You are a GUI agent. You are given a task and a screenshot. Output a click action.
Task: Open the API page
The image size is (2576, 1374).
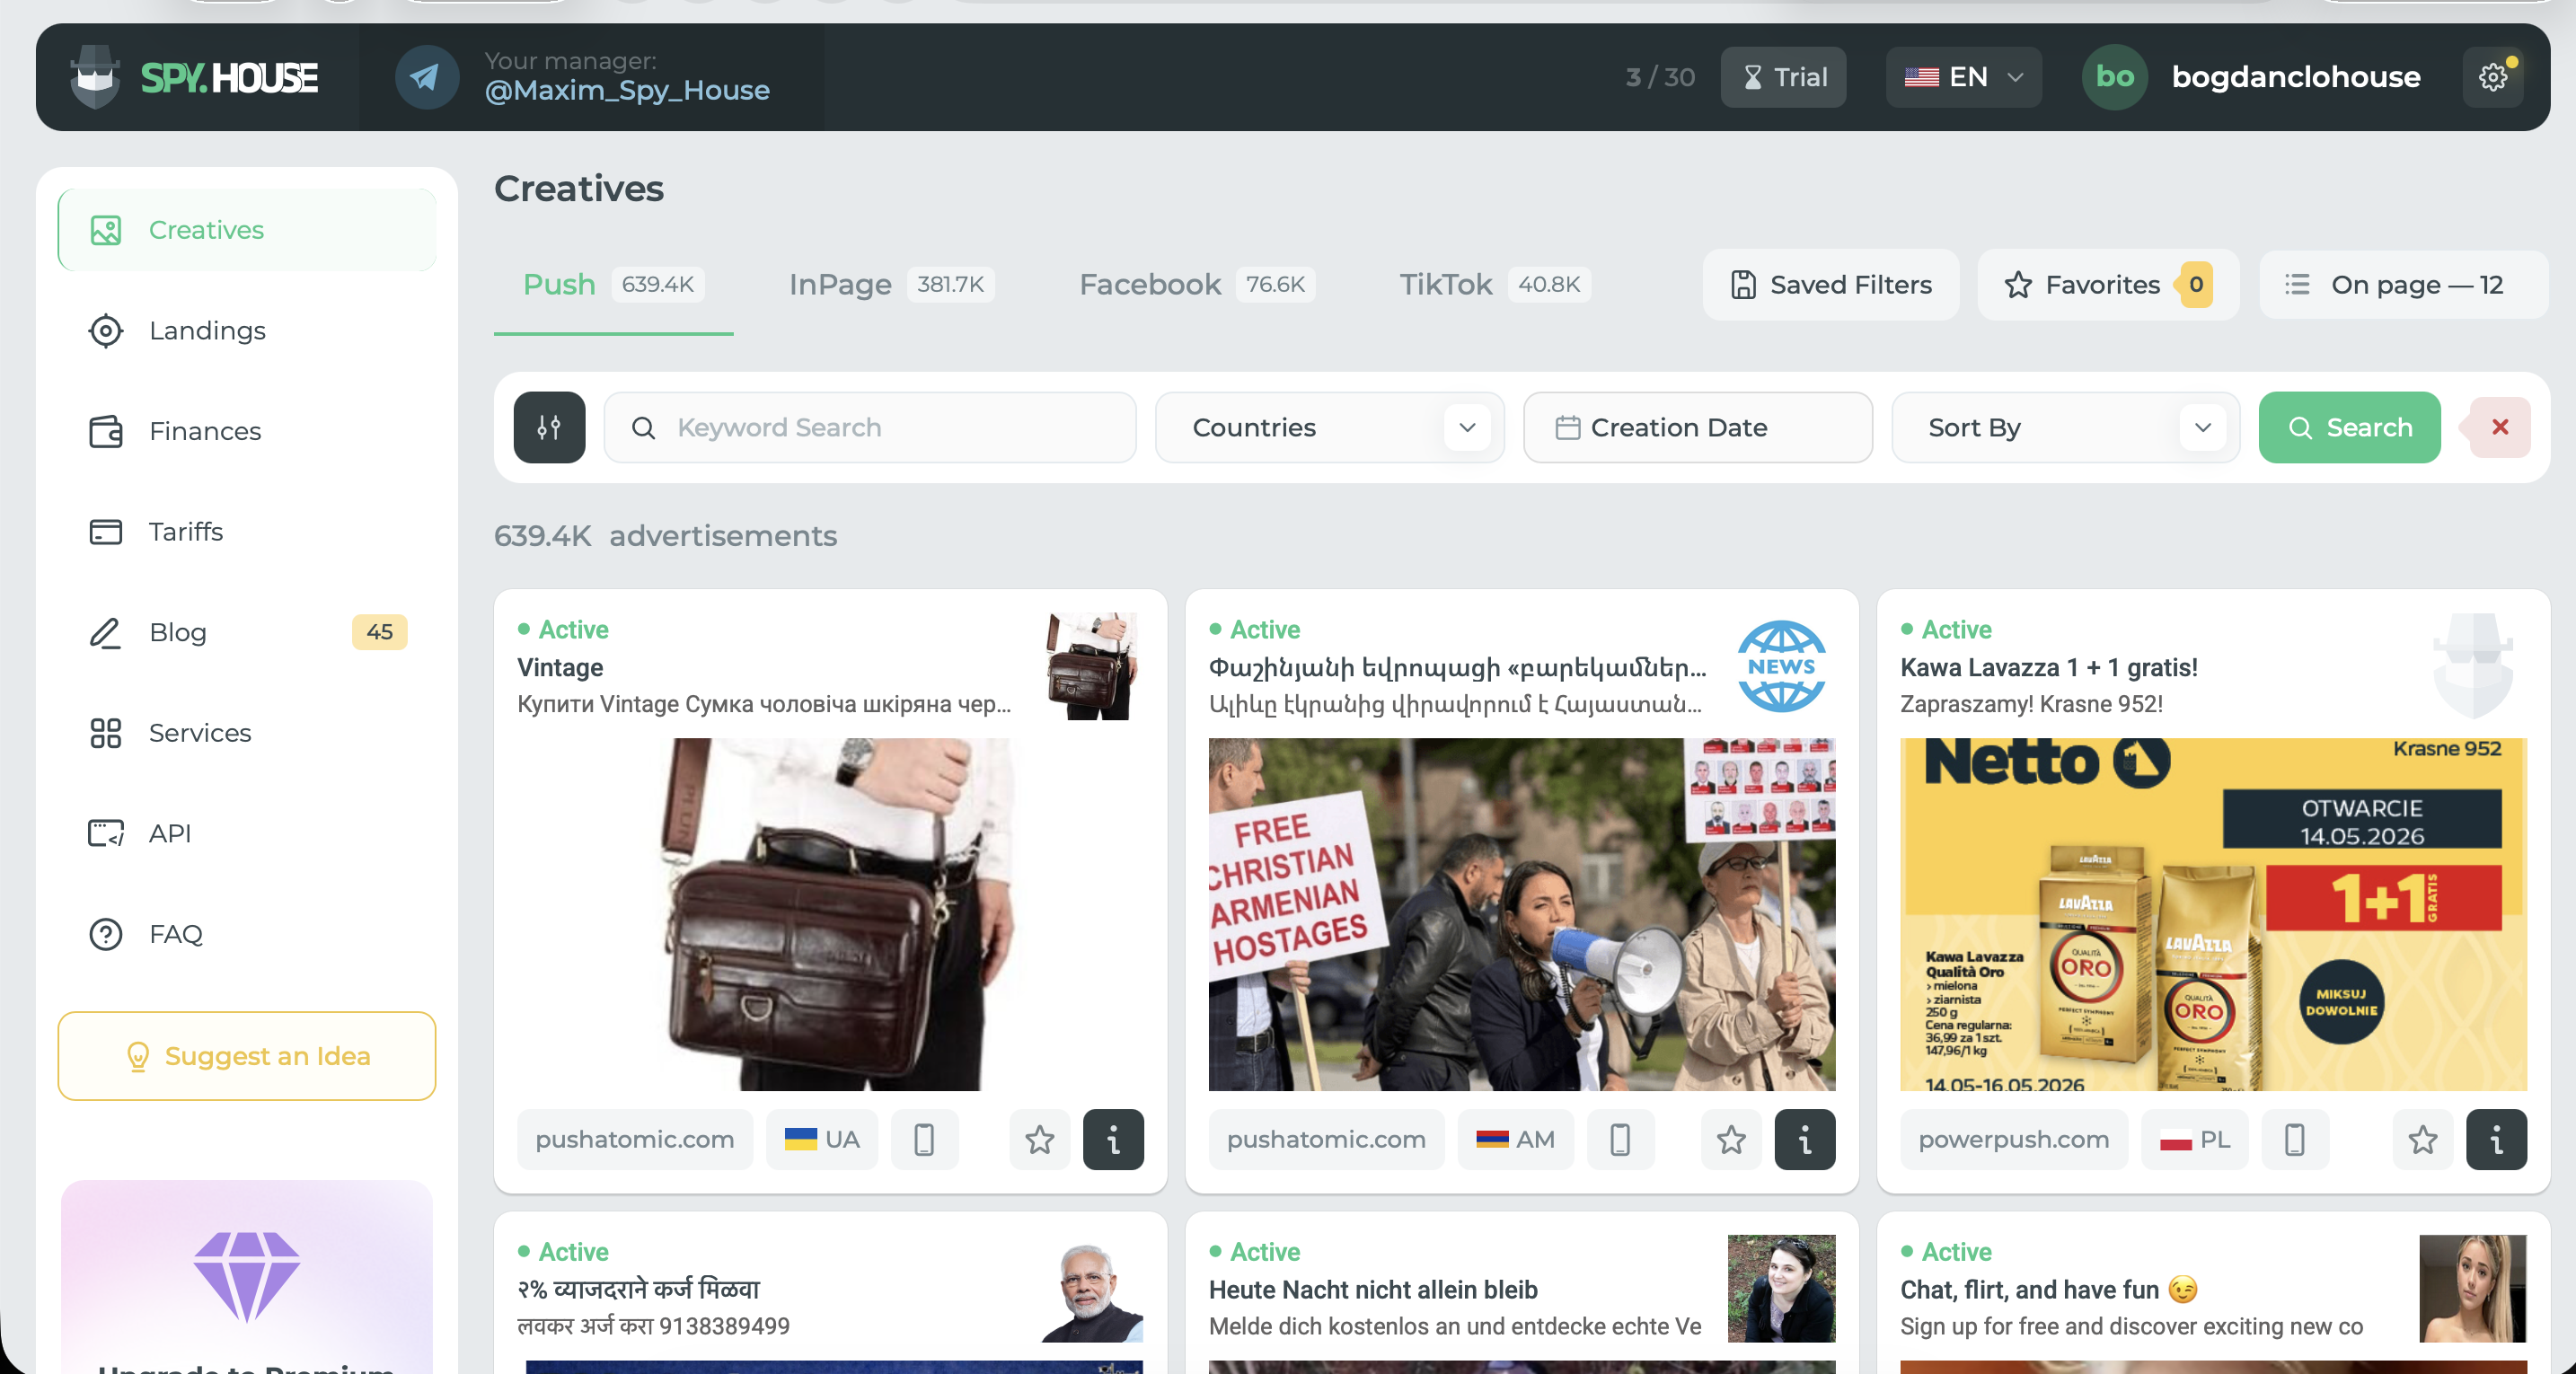click(x=247, y=833)
